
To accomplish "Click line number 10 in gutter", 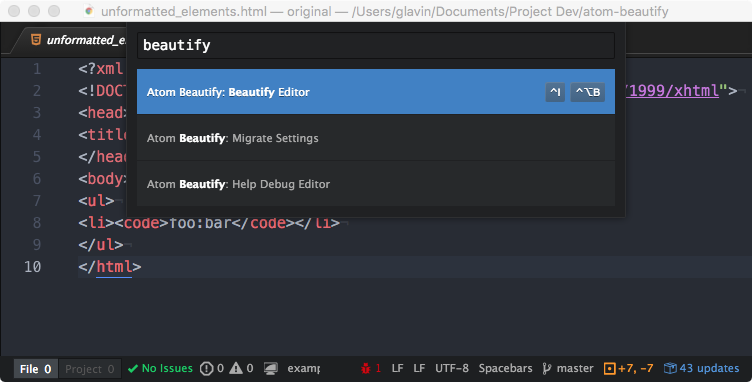I will click(33, 266).
